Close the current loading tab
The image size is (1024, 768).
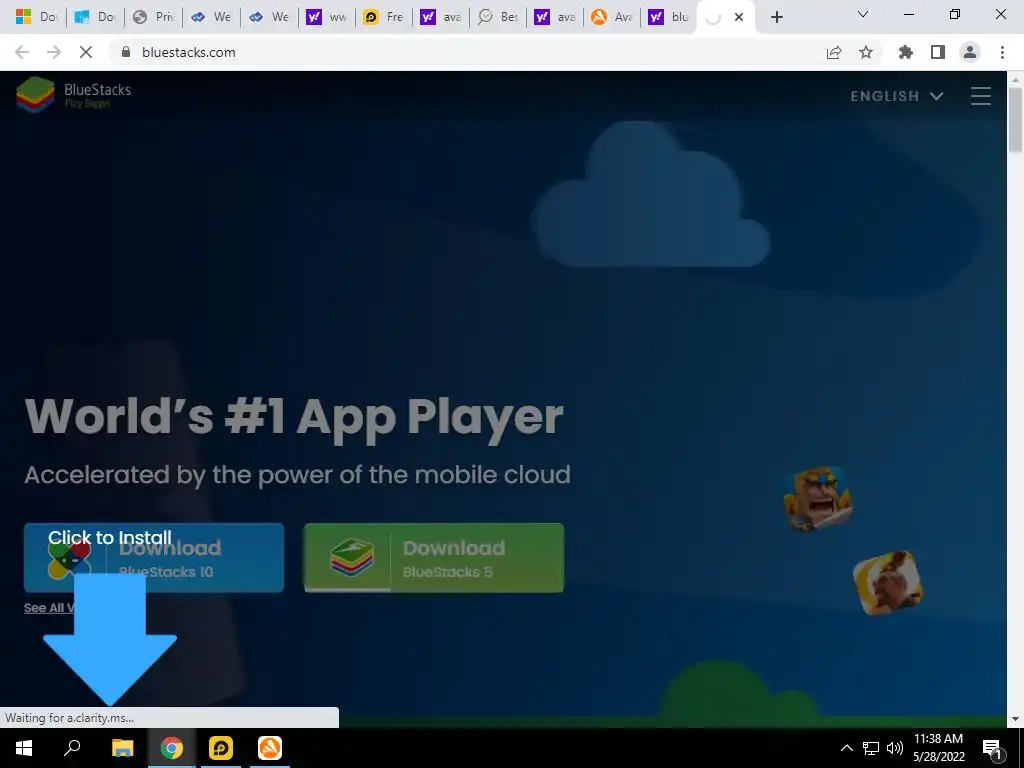739,17
